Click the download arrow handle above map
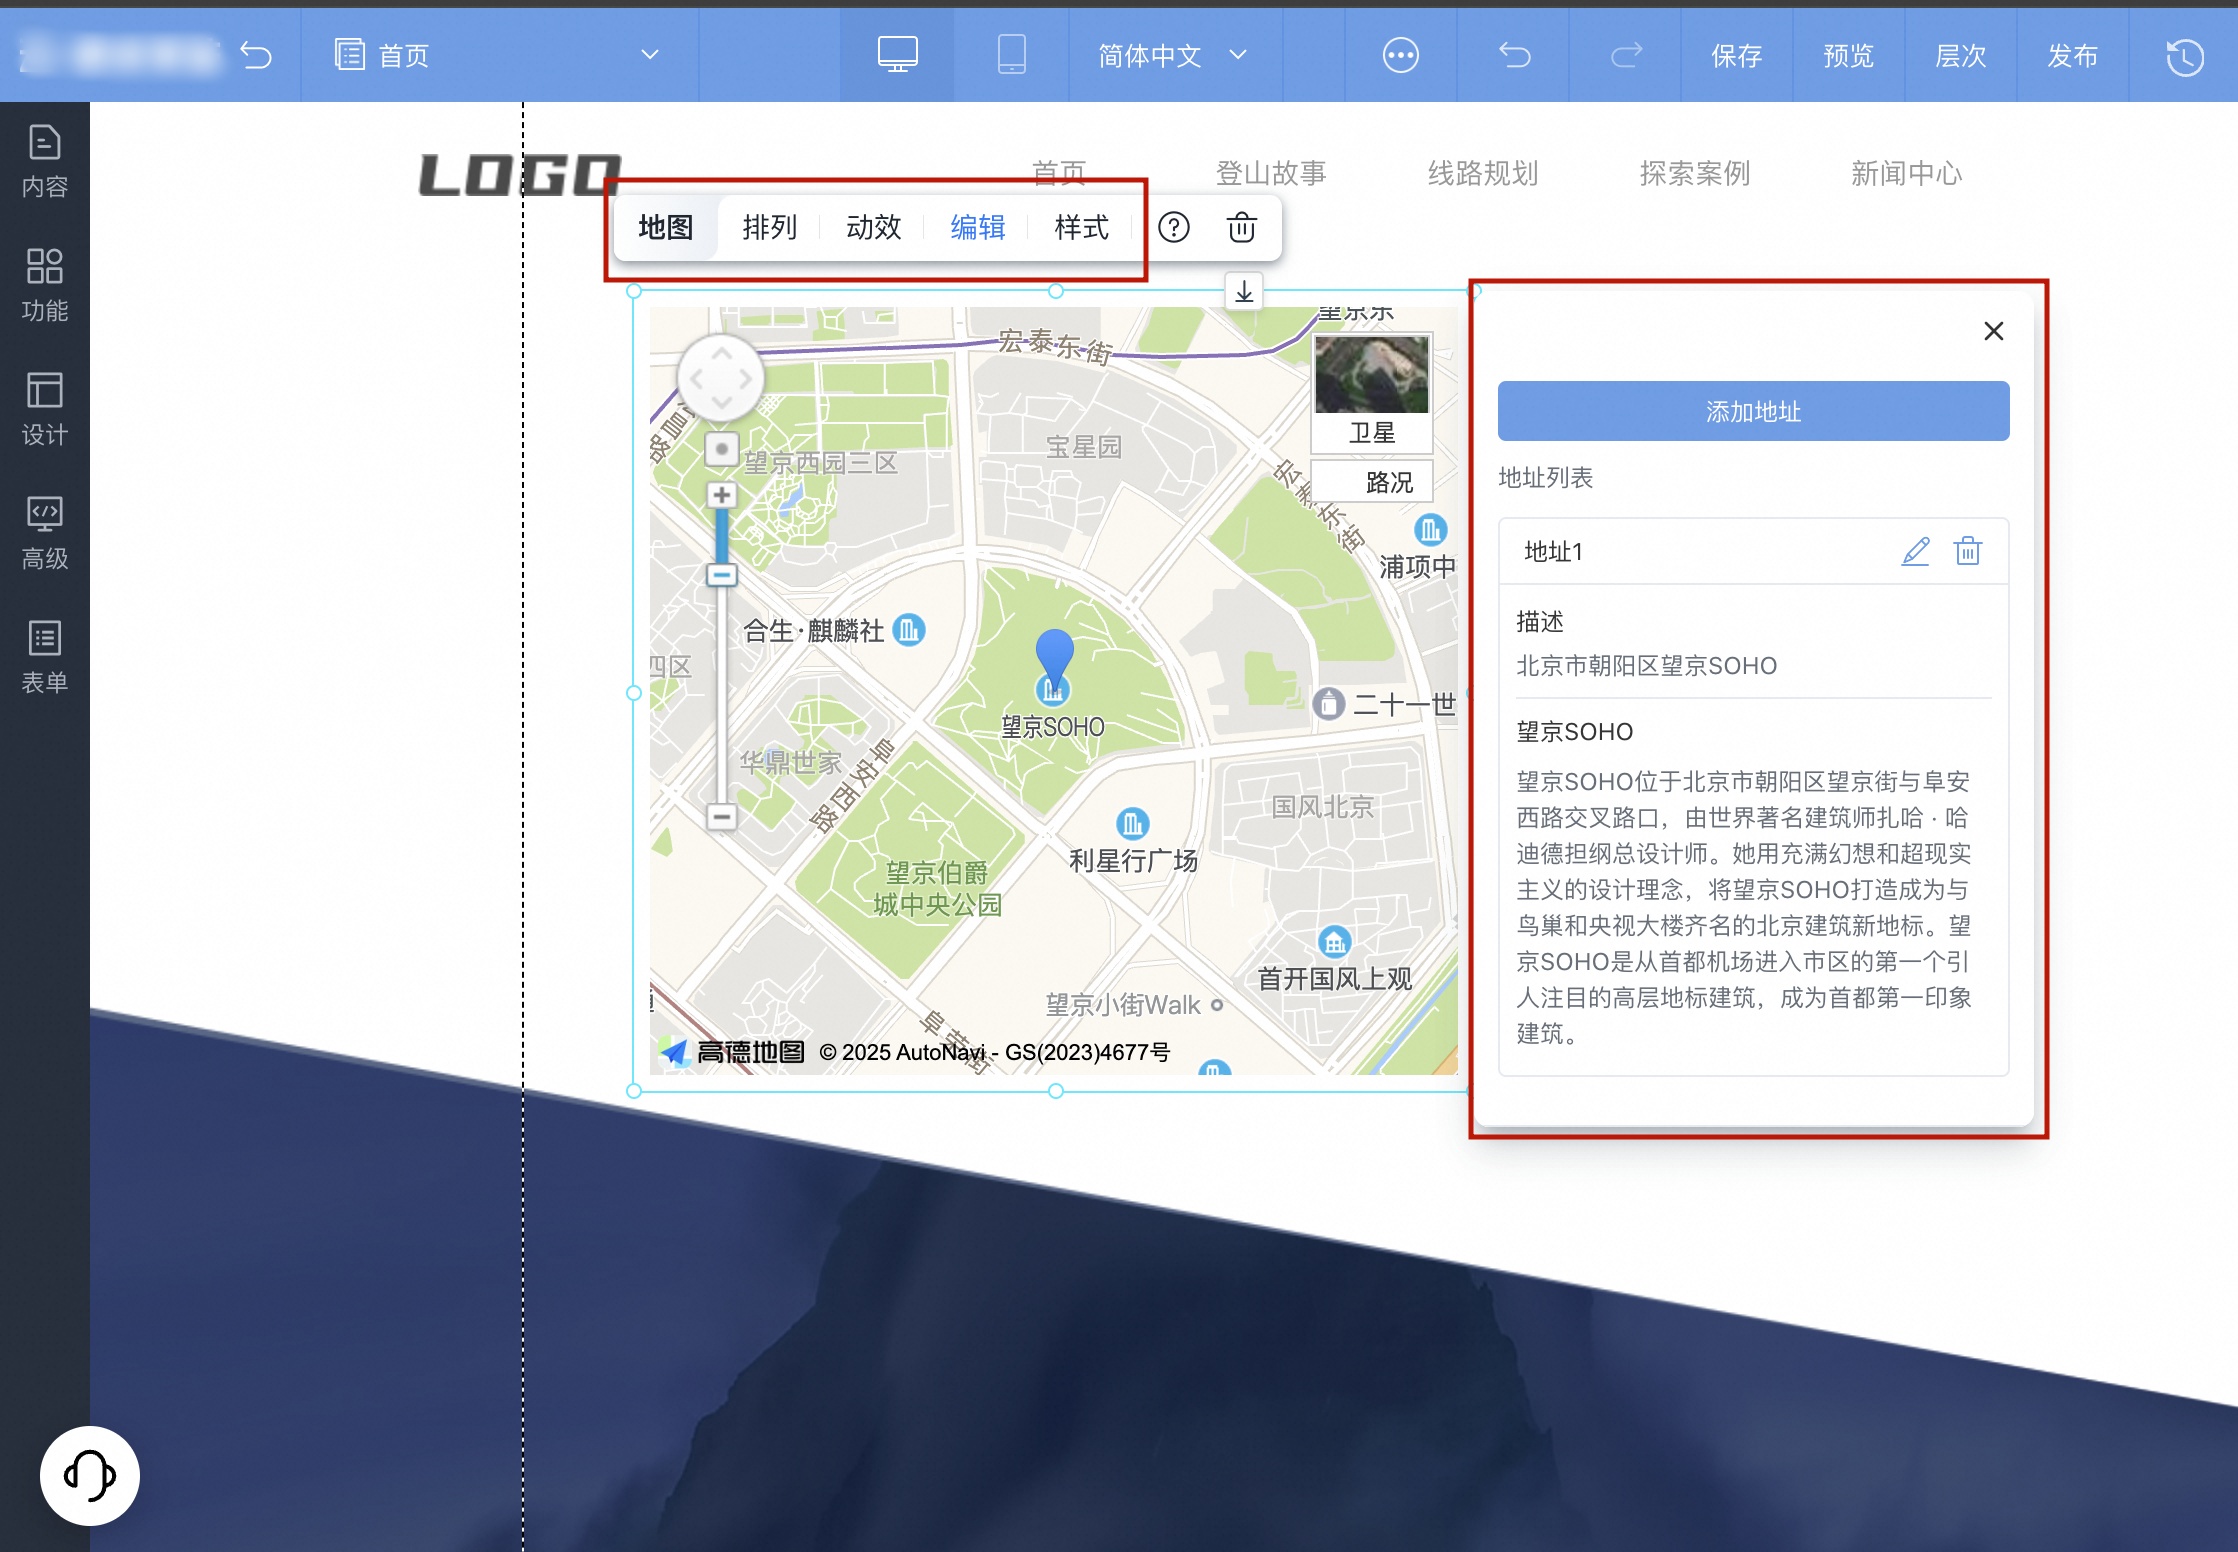The width and height of the screenshot is (2238, 1552). point(1244,292)
